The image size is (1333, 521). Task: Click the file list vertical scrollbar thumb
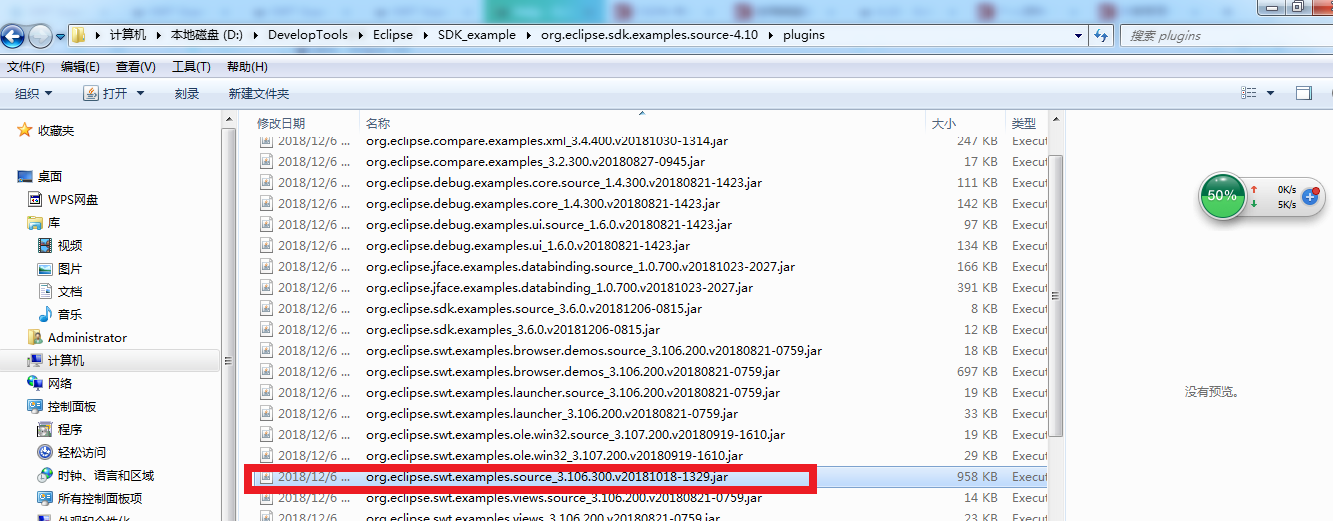click(1057, 295)
